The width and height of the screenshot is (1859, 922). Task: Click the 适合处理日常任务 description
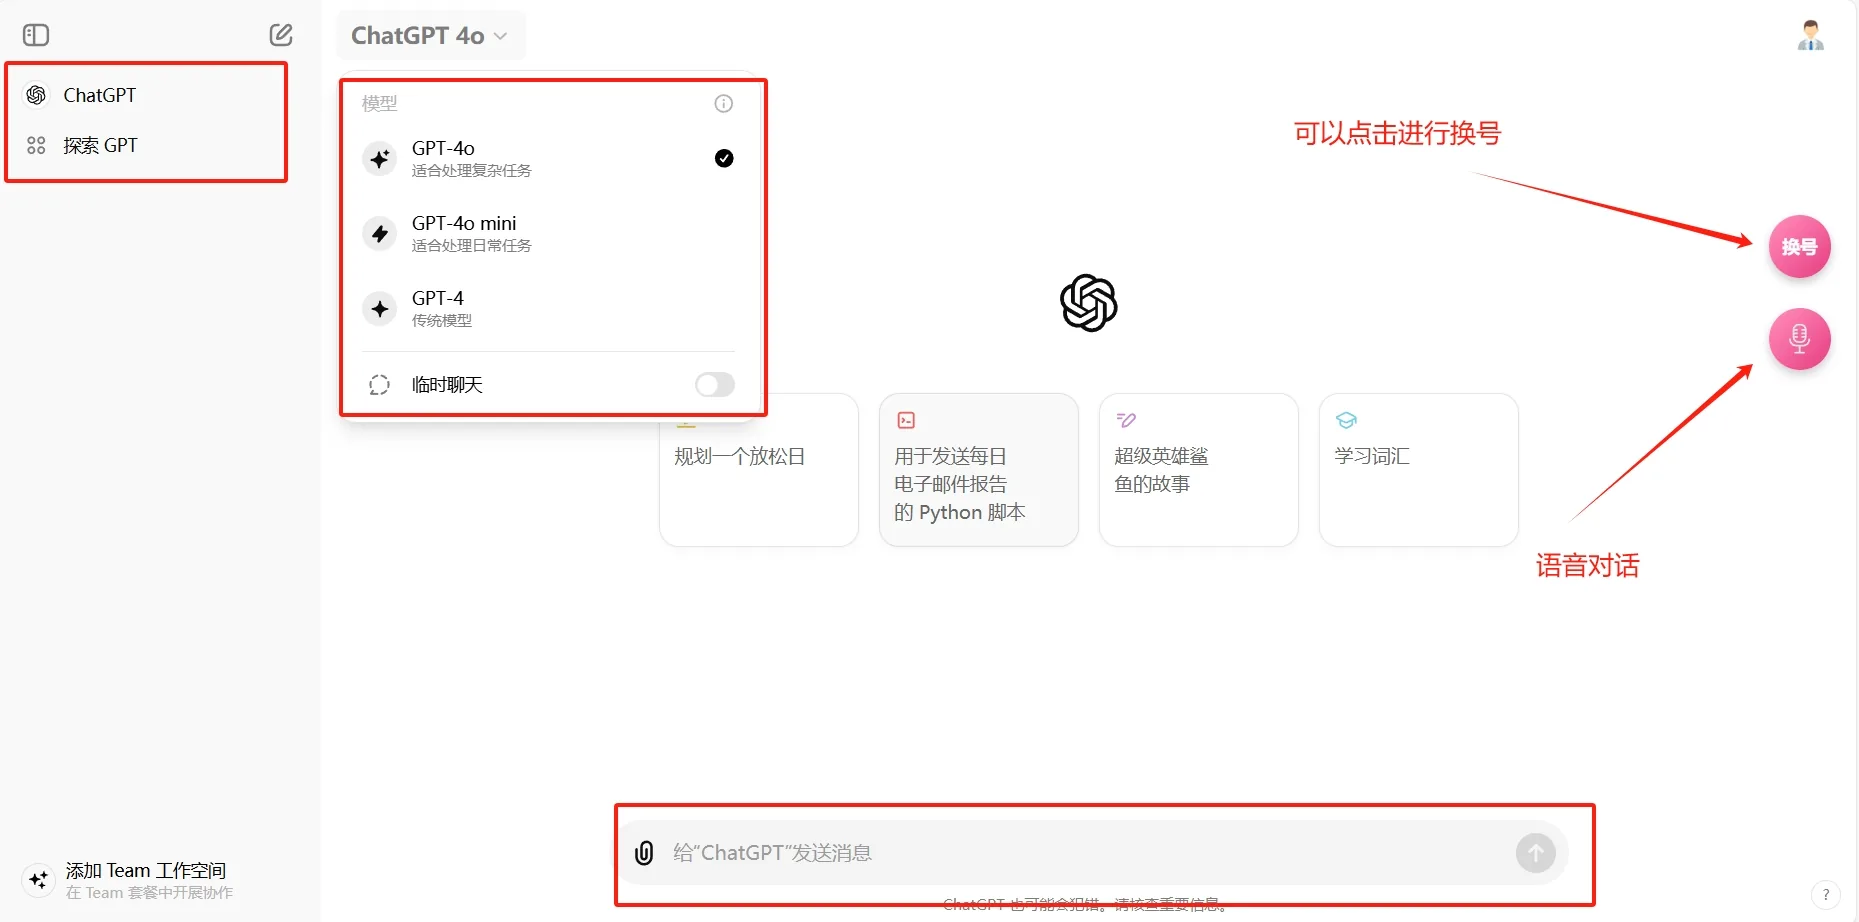472,246
